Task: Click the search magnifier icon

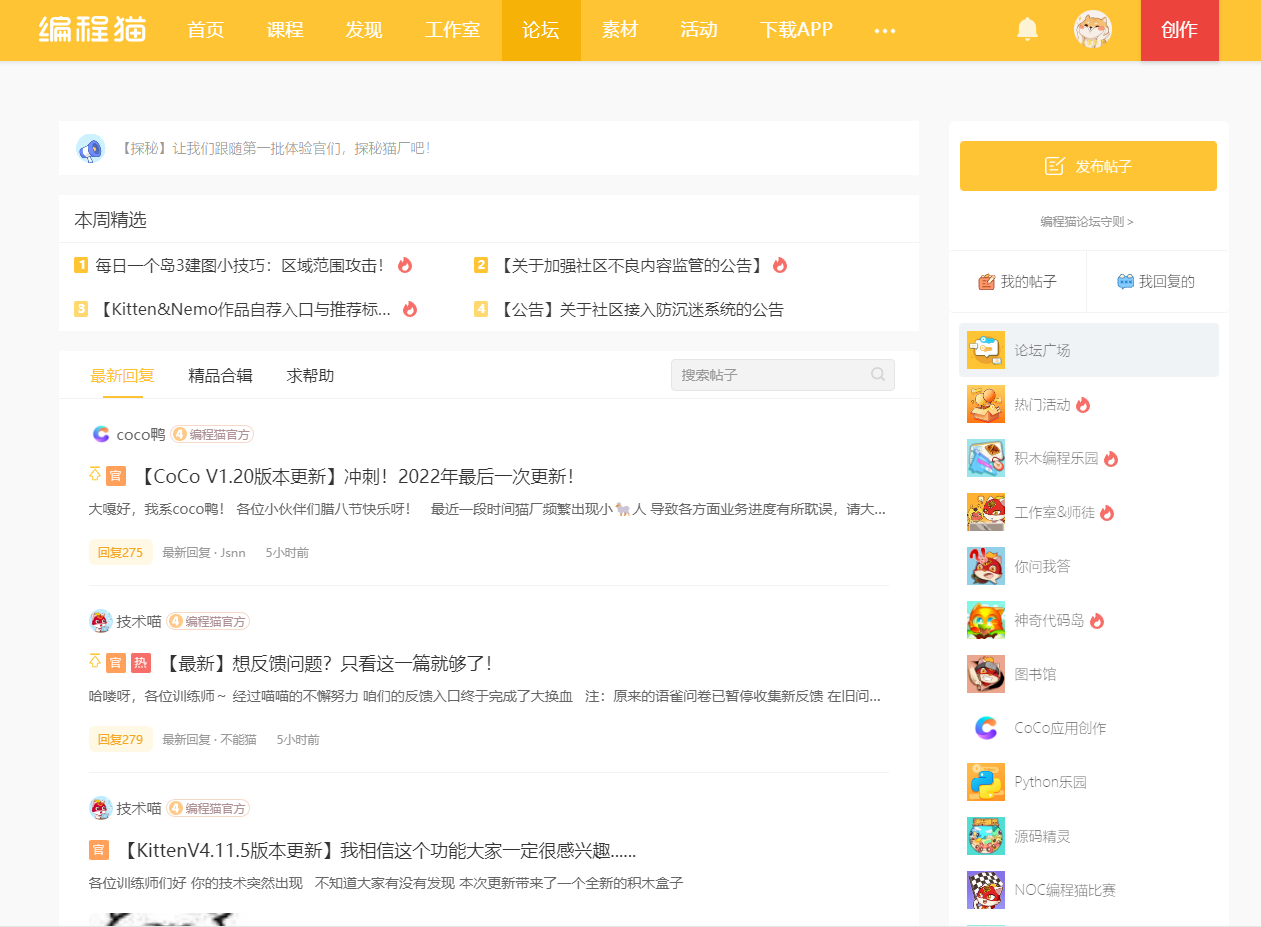Action: tap(878, 375)
